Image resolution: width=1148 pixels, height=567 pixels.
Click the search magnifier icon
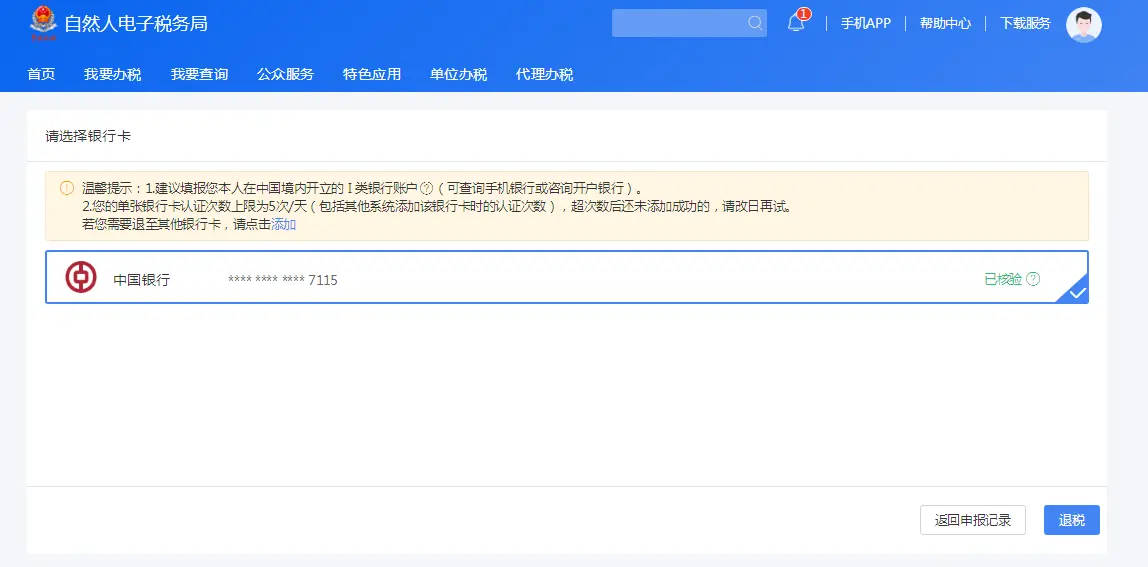755,23
